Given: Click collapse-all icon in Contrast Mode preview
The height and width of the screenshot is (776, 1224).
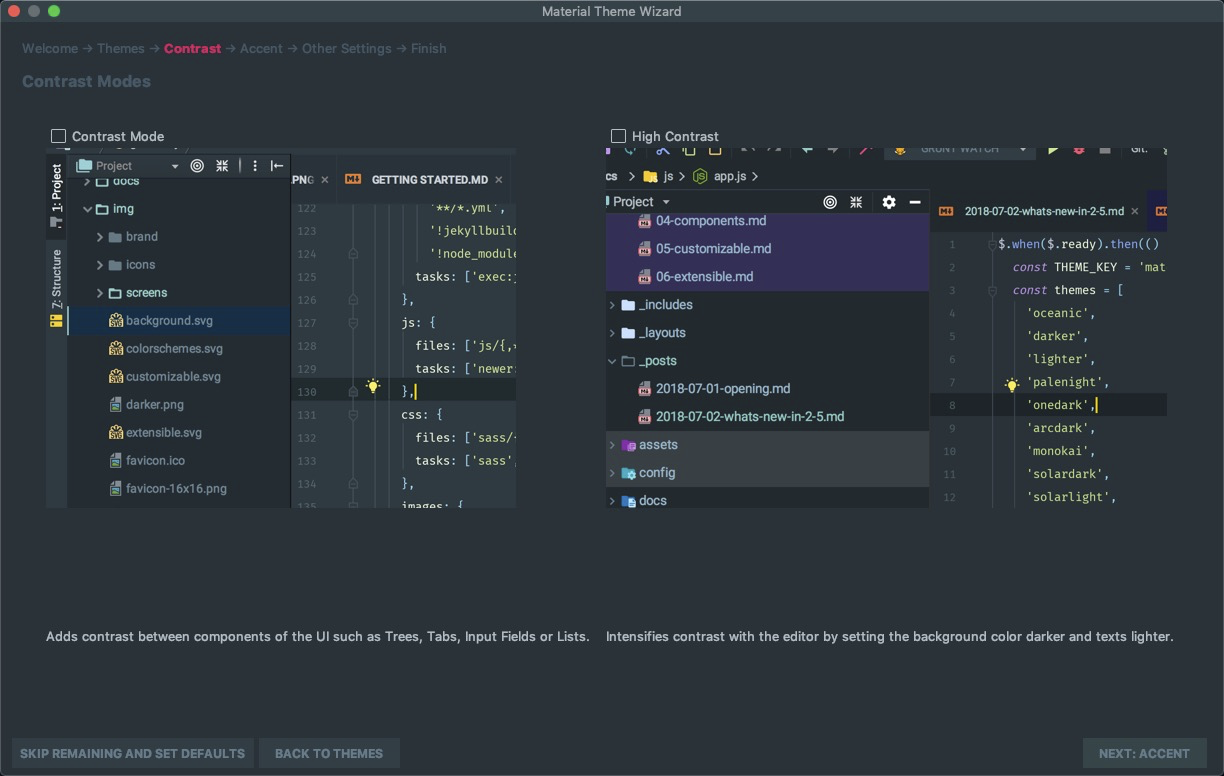Looking at the screenshot, I should click(223, 166).
